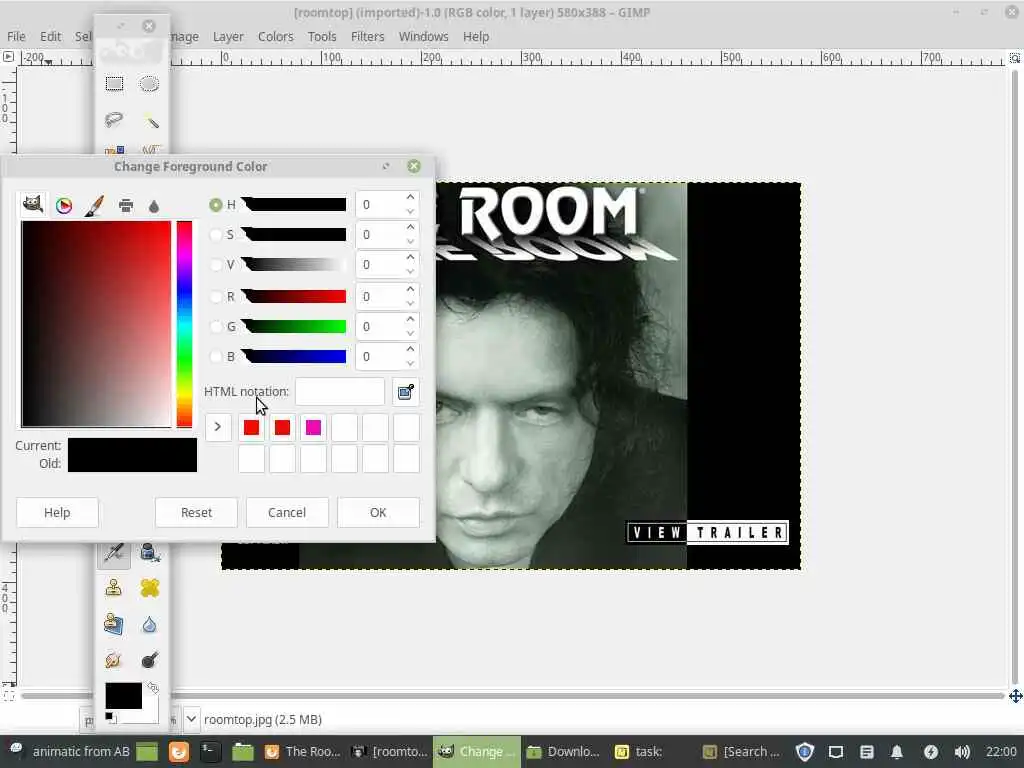This screenshot has height=768, width=1024.
Task: Open the Windows menu
Action: point(424,37)
